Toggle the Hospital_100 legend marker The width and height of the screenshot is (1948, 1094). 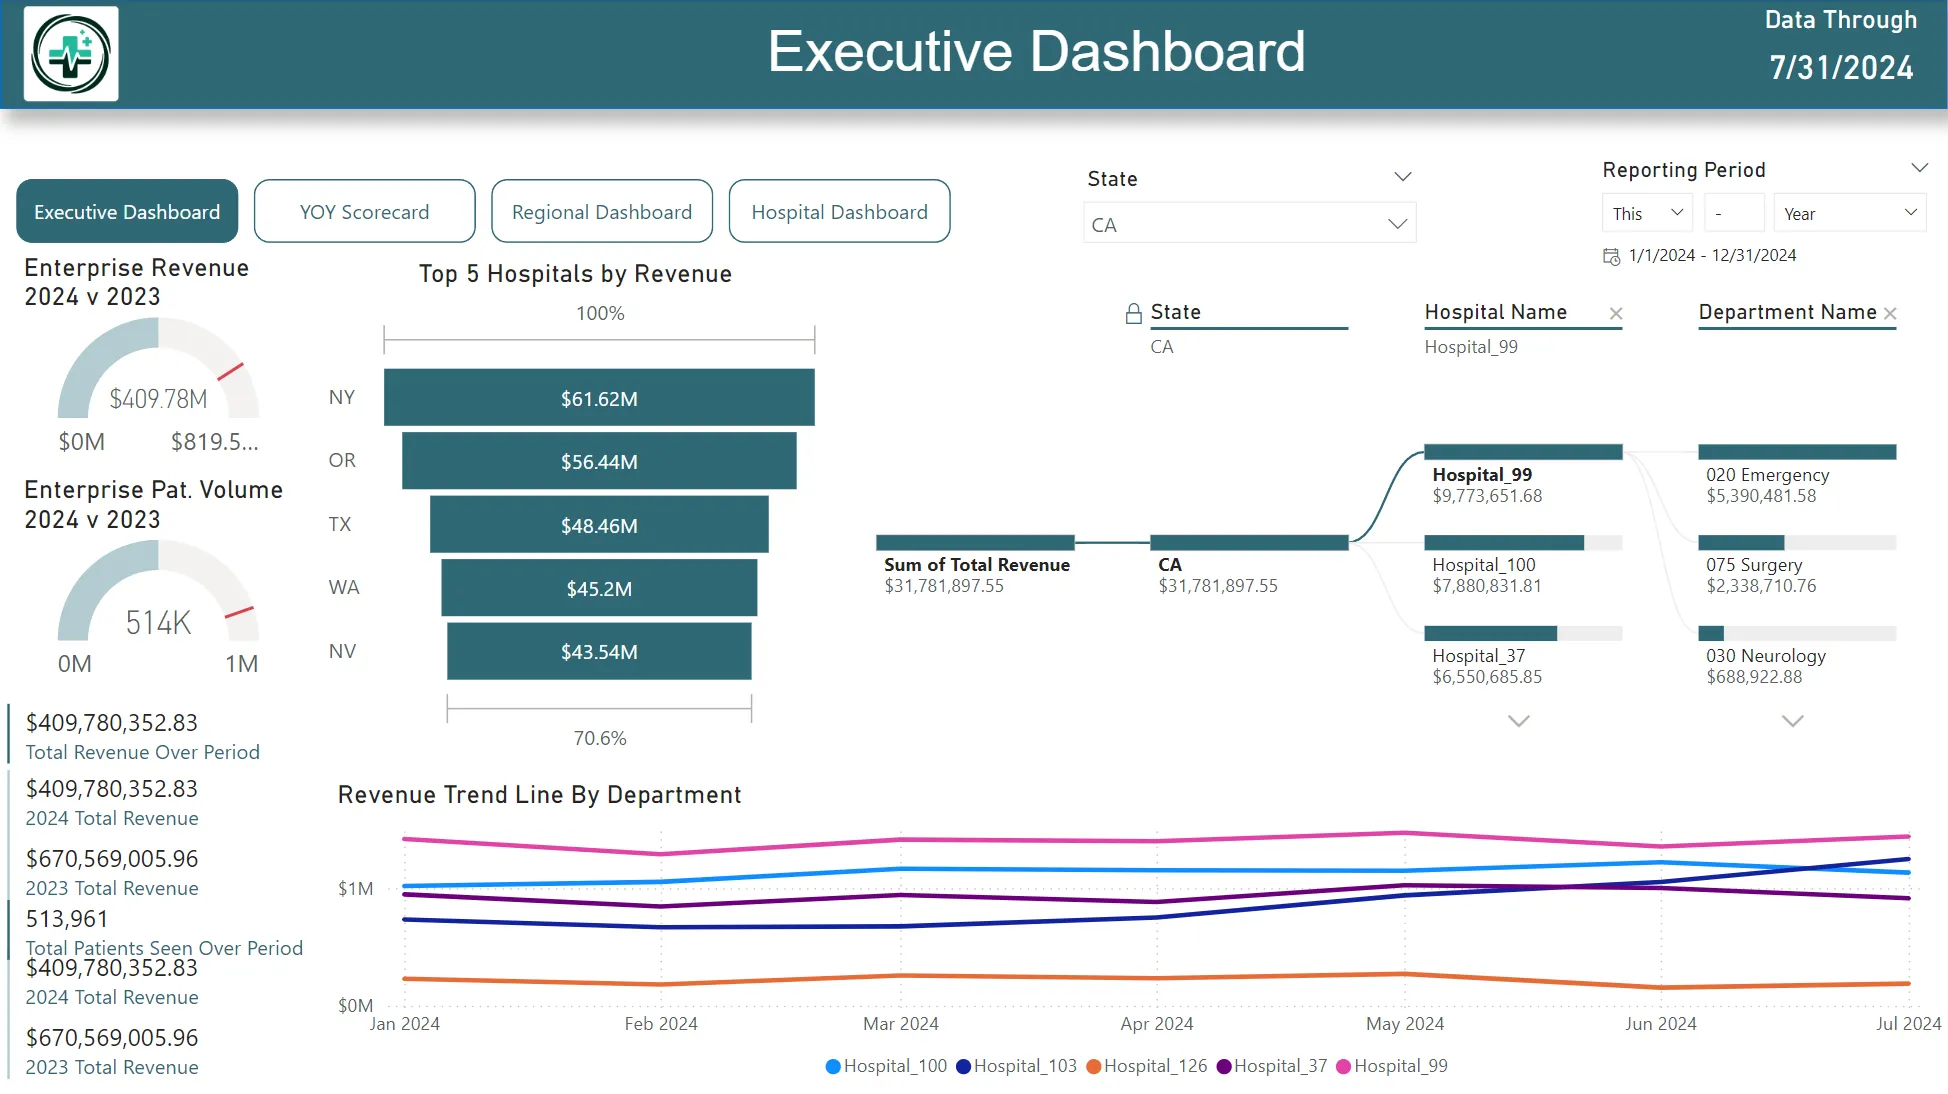pos(833,1067)
